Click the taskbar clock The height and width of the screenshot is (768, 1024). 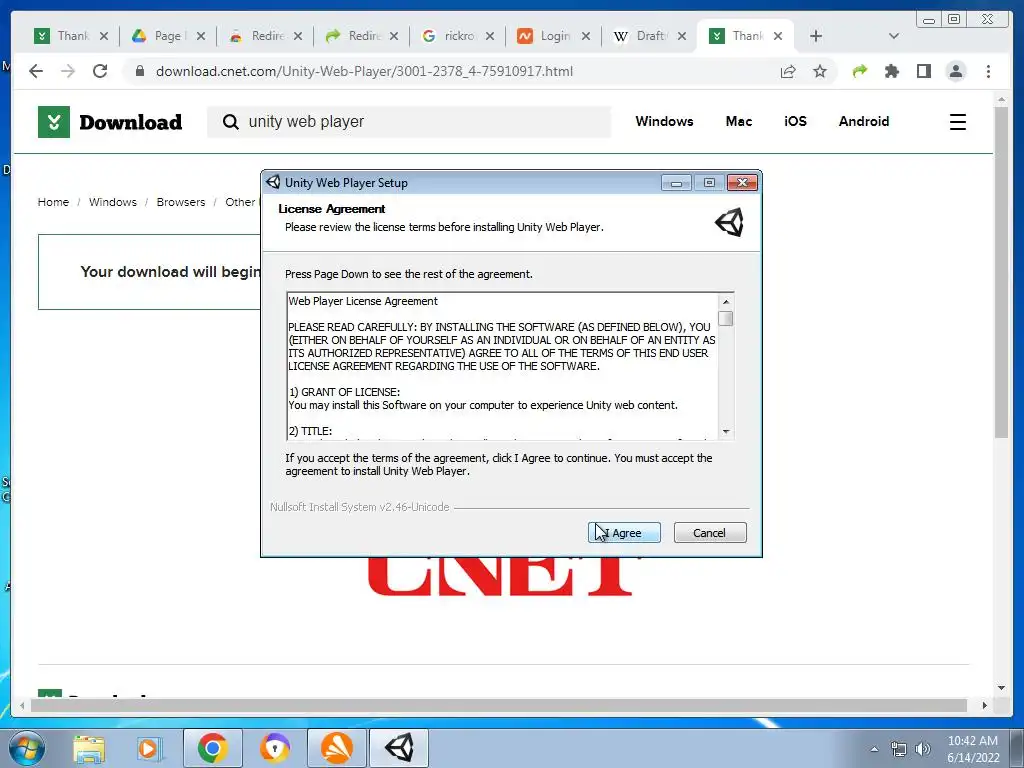[973, 749]
